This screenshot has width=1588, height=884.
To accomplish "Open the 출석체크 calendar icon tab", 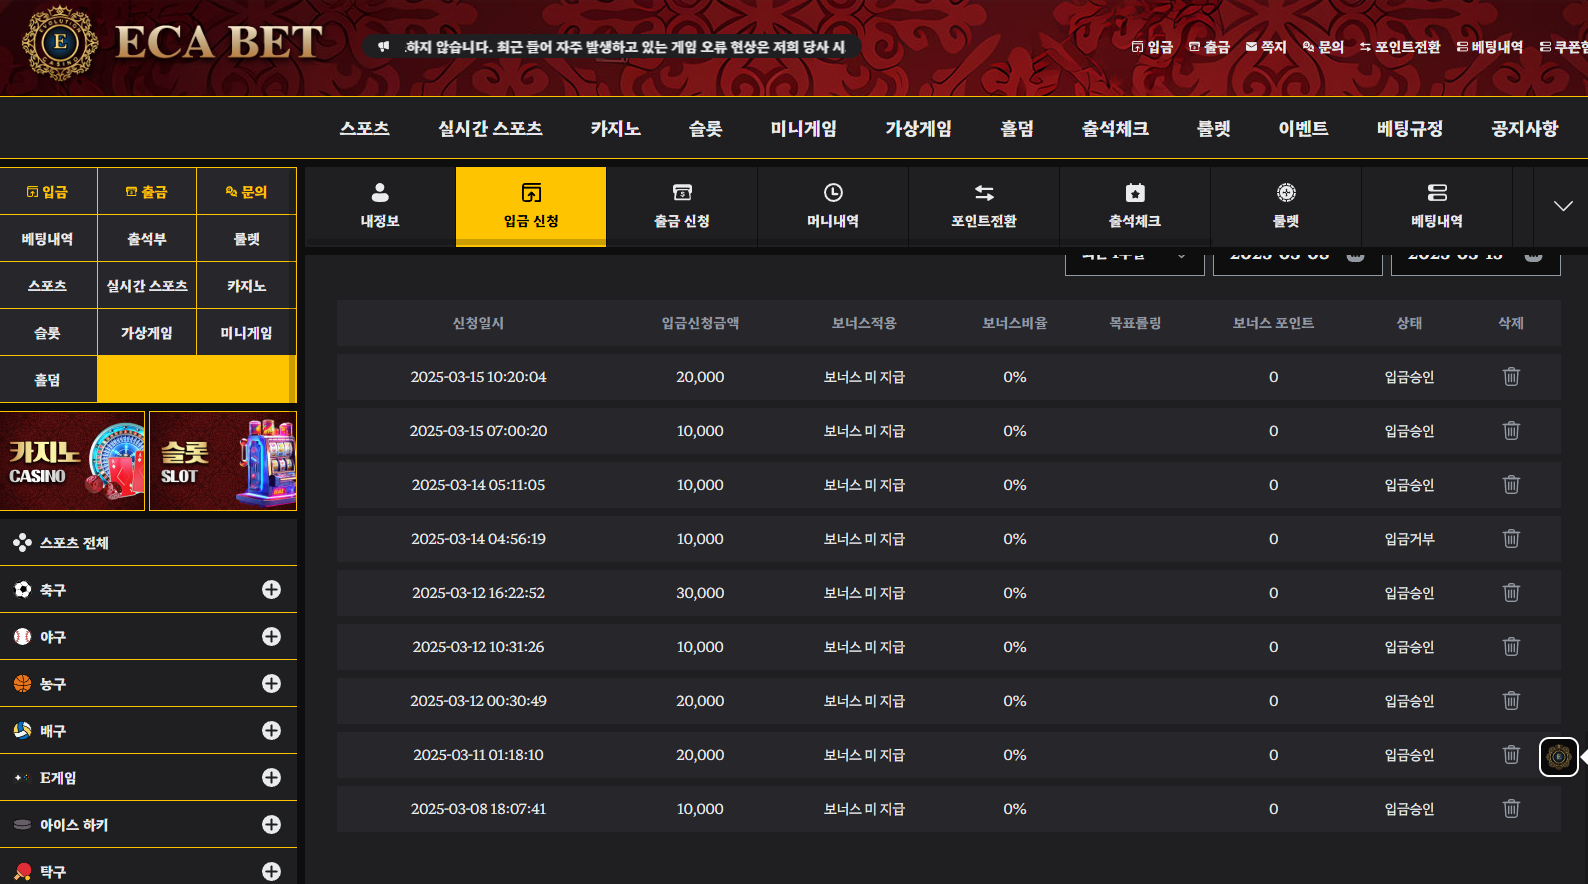I will point(1134,206).
